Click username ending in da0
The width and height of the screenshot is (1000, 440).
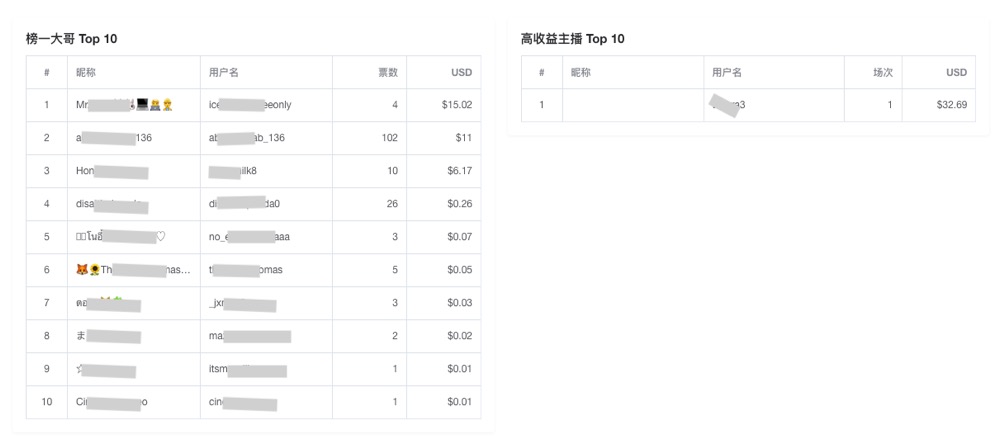point(244,204)
